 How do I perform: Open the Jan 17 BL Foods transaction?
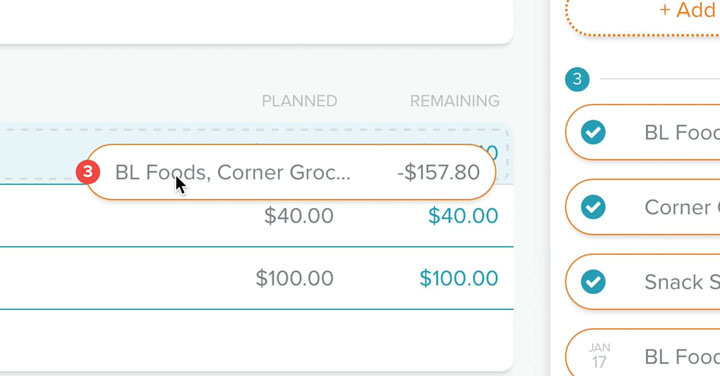tap(643, 353)
